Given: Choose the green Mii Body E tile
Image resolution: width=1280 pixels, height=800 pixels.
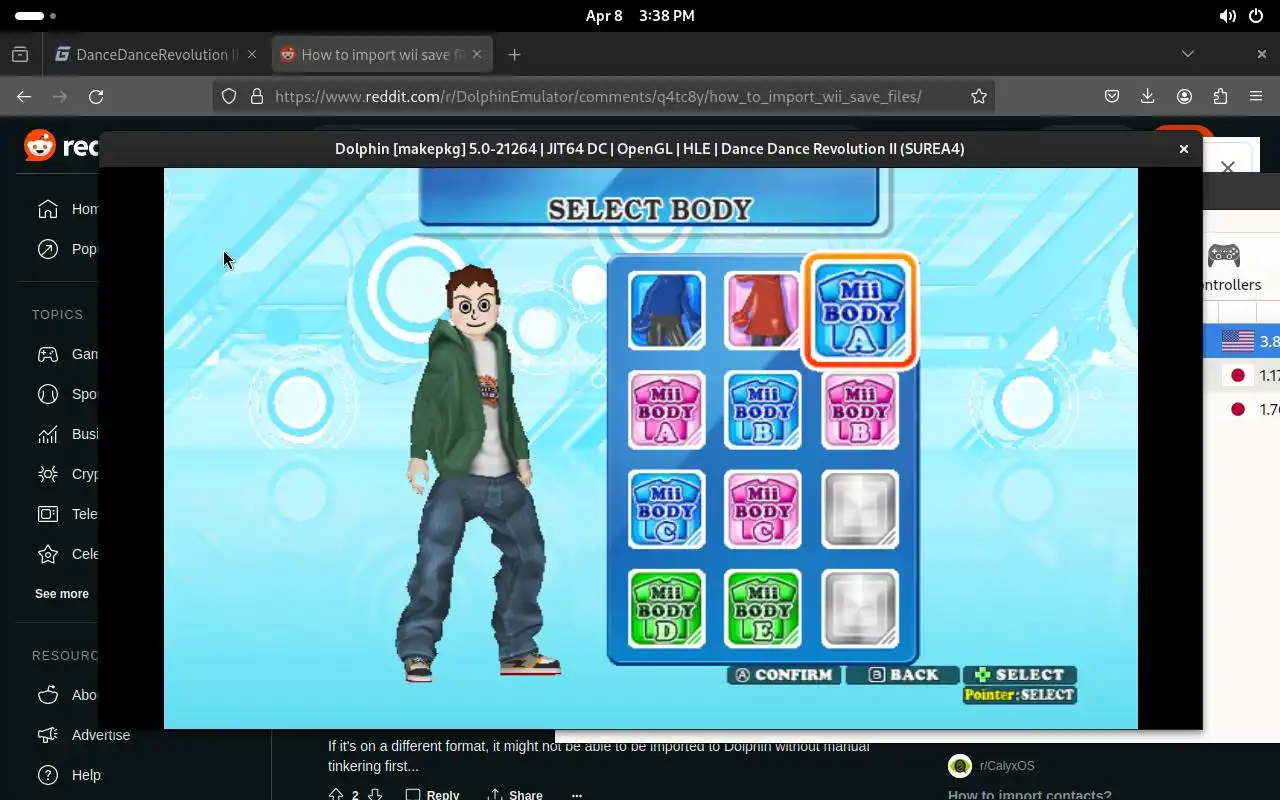Looking at the screenshot, I should coord(762,609).
